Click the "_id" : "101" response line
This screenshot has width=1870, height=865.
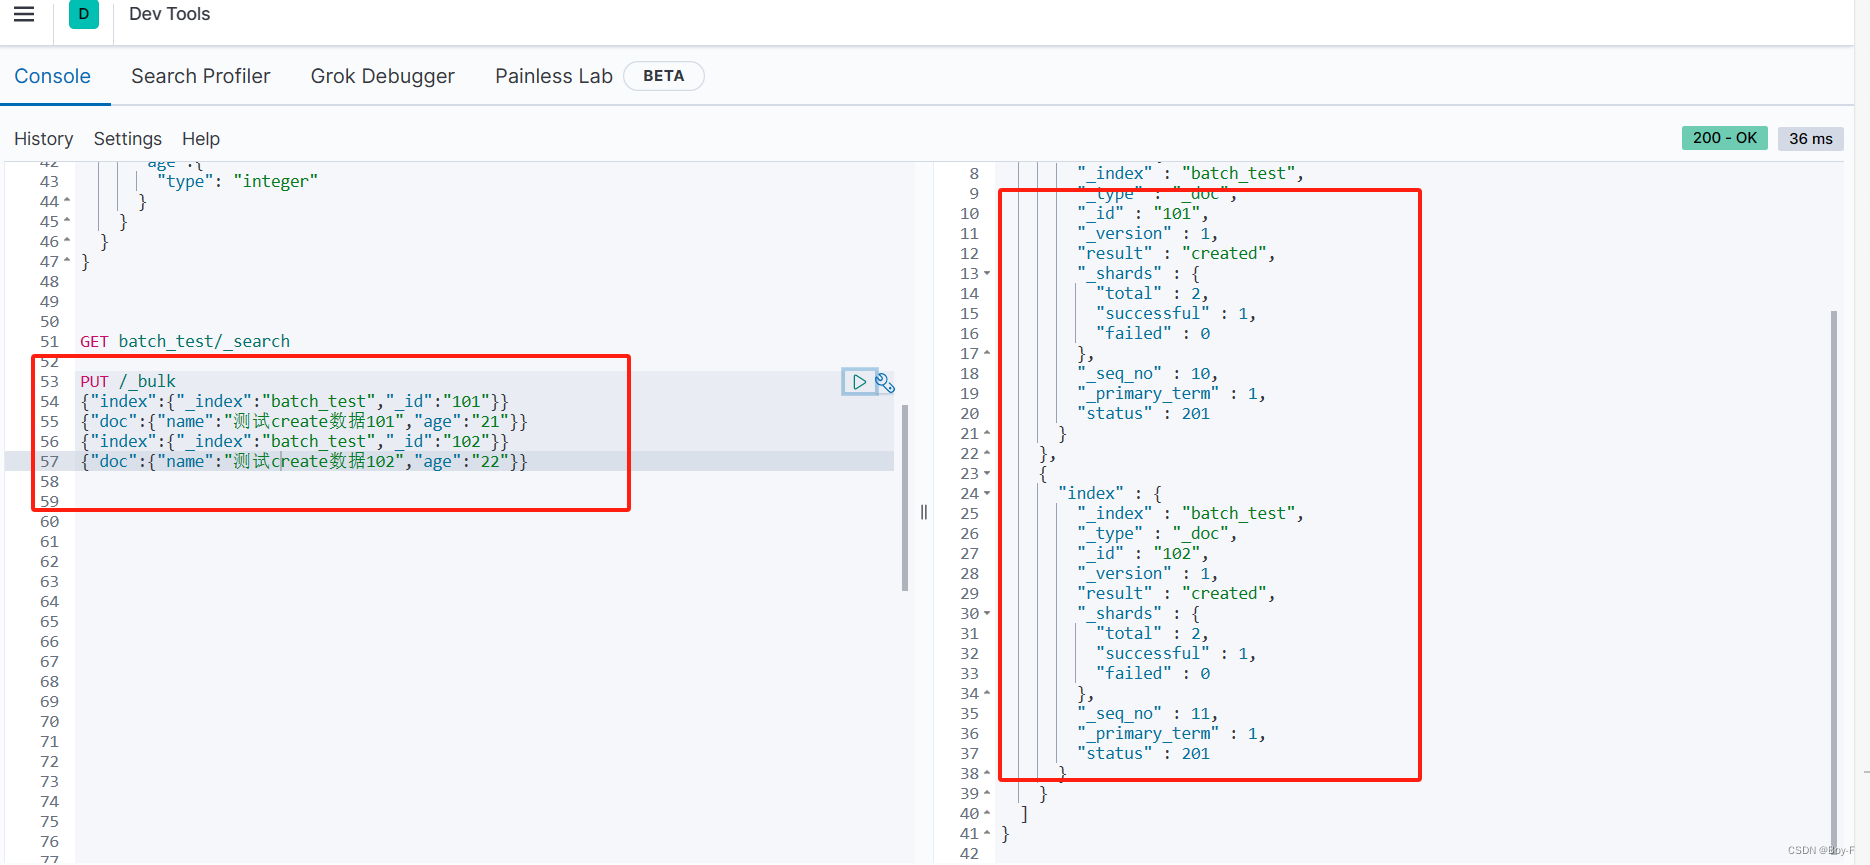tap(1143, 213)
